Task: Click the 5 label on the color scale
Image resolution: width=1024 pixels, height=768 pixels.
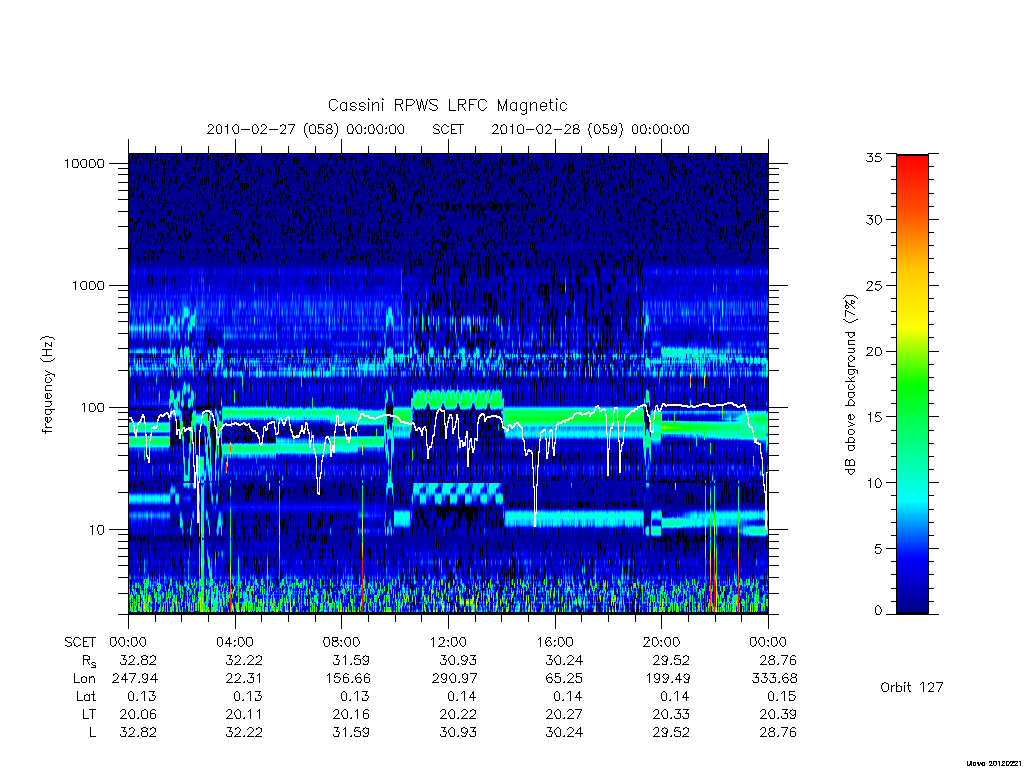Action: pyautogui.click(x=878, y=549)
